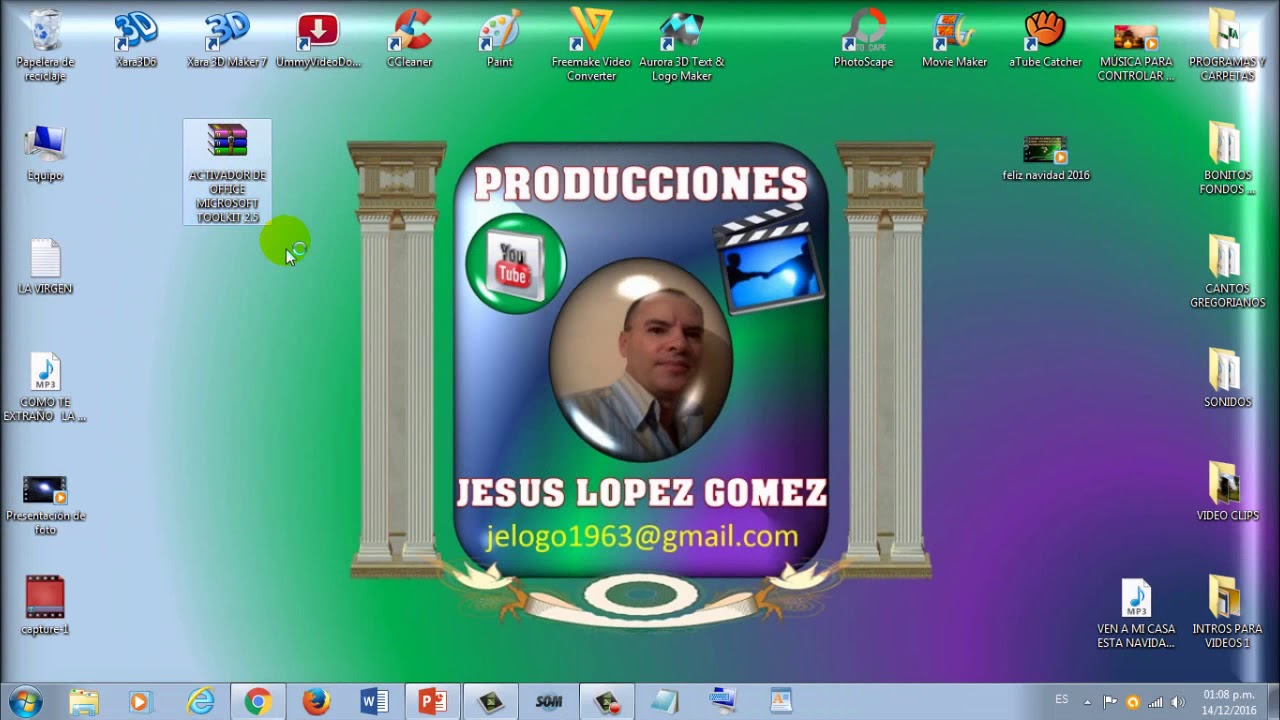
Task: Open Windows Media Player from taskbar
Action: click(x=140, y=702)
